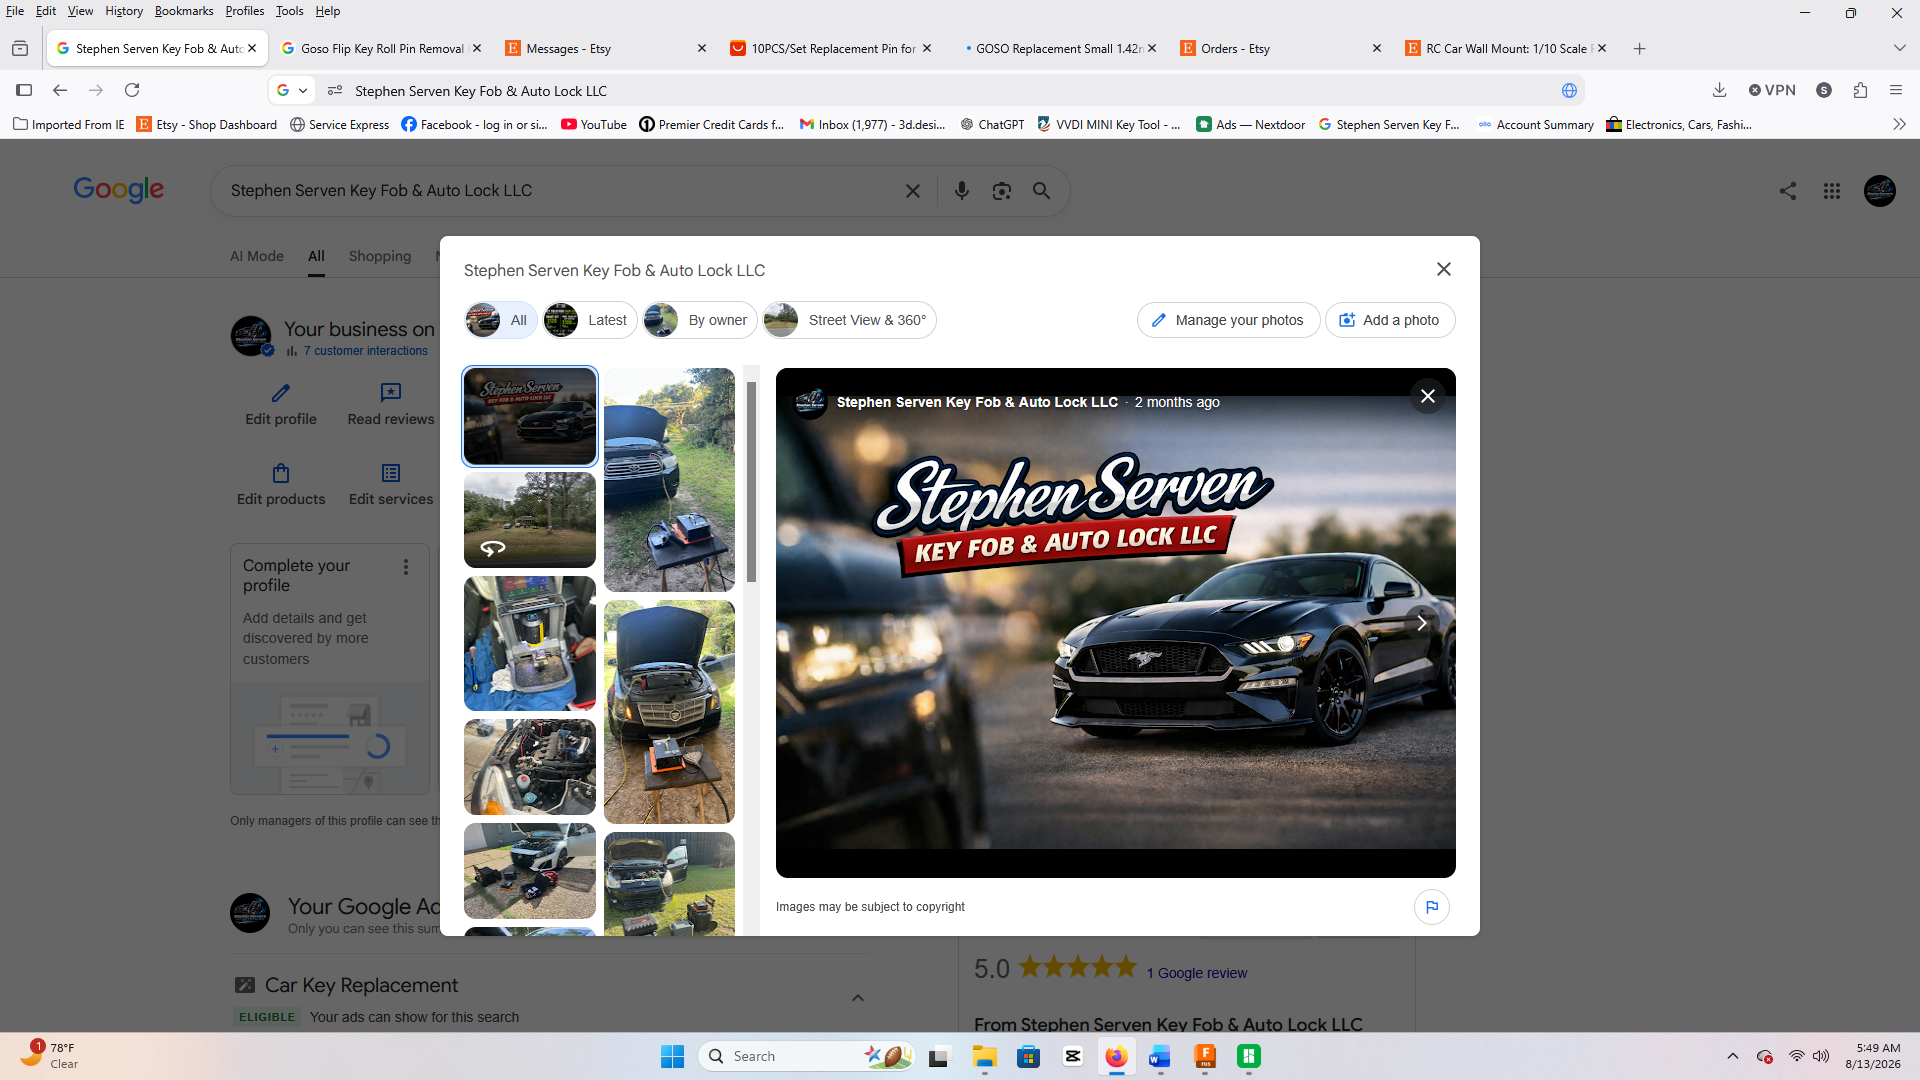This screenshot has width=1920, height=1080.
Task: Open Firefox from the taskbar
Action: (x=1116, y=1056)
